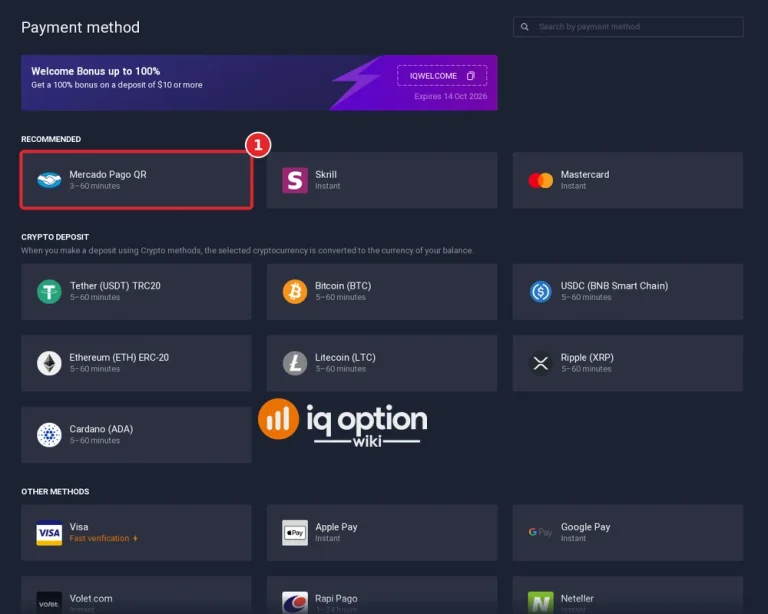Viewport: 768px width, 614px height.
Task: Open the Welcome Bonus up to 100% banner
Action: [x=259, y=83]
